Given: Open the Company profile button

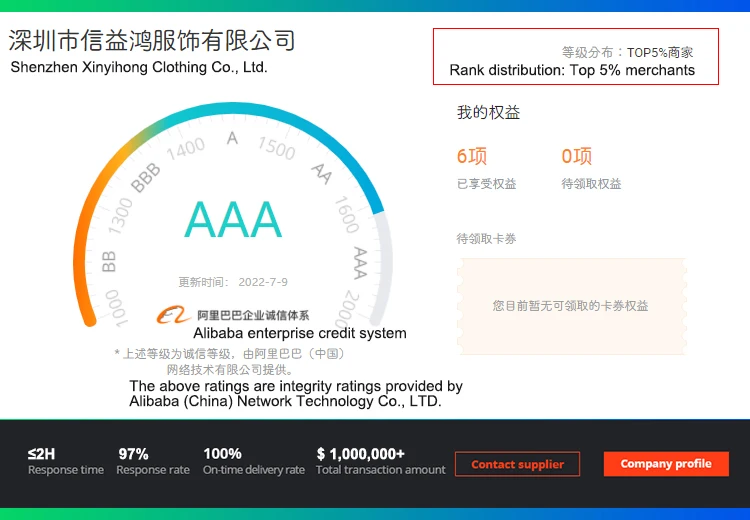Looking at the screenshot, I should (666, 464).
